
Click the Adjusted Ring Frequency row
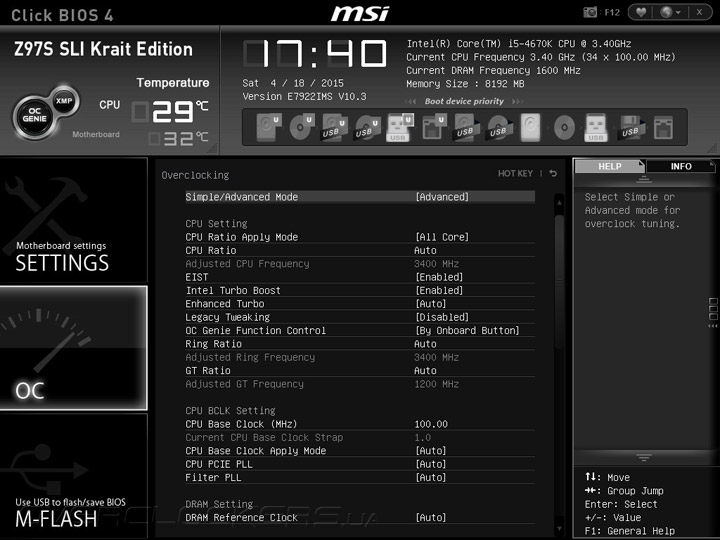pos(360,357)
